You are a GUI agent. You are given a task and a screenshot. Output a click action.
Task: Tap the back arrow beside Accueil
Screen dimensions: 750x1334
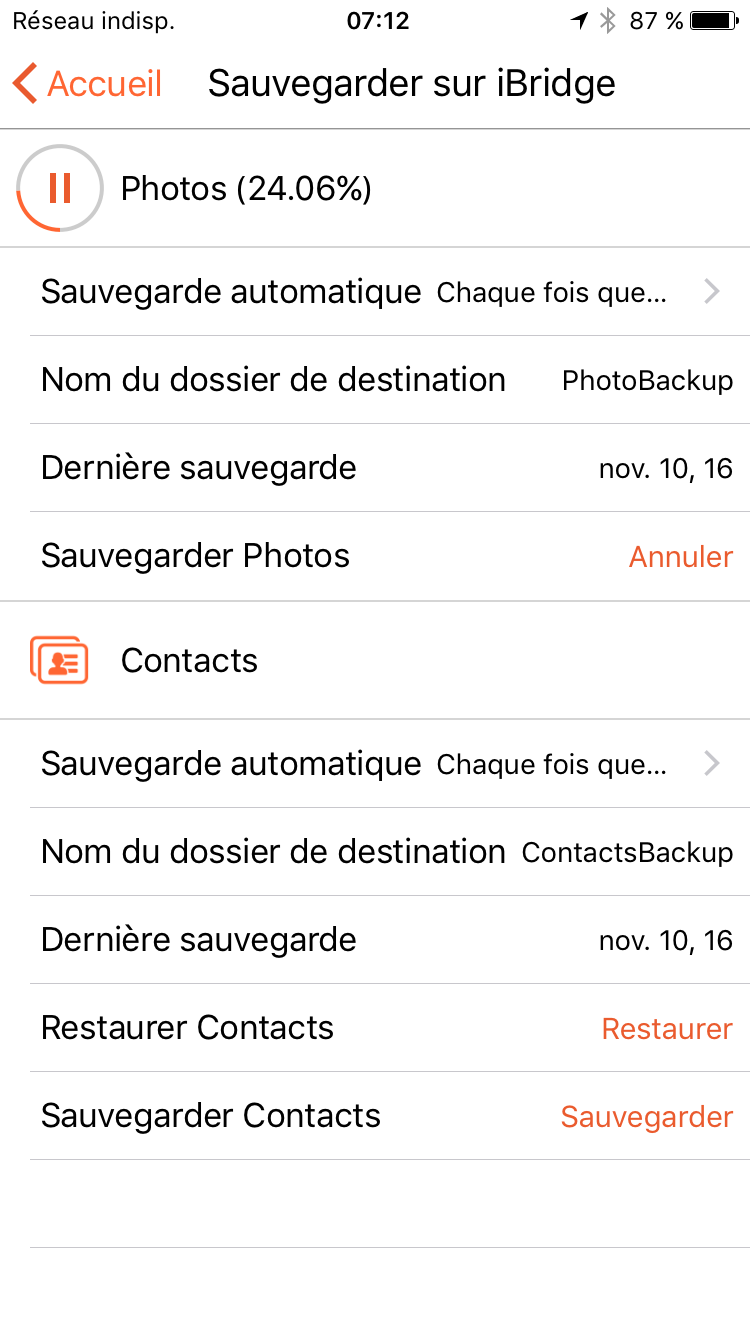pos(26,84)
